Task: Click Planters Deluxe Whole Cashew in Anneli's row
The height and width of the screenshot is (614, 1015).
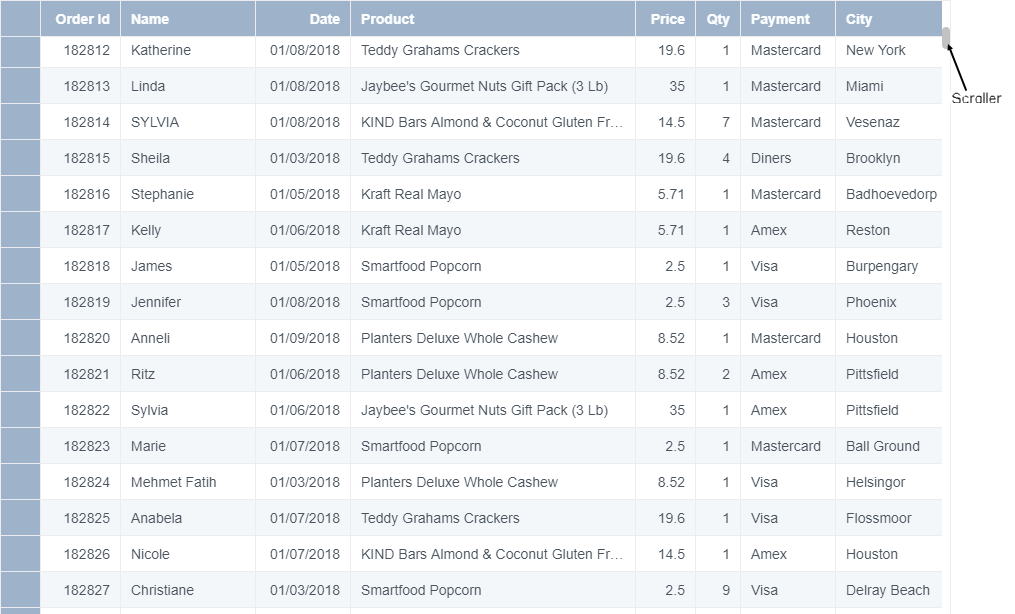Action: point(493,338)
